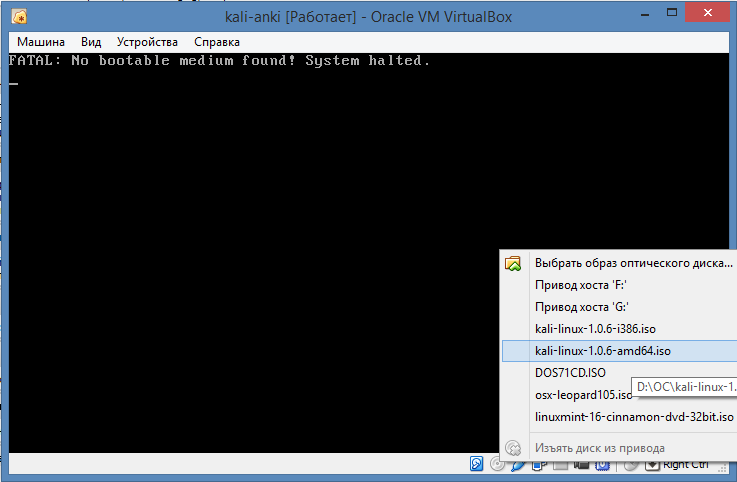
Task: Open the Вид menu
Action: point(91,42)
